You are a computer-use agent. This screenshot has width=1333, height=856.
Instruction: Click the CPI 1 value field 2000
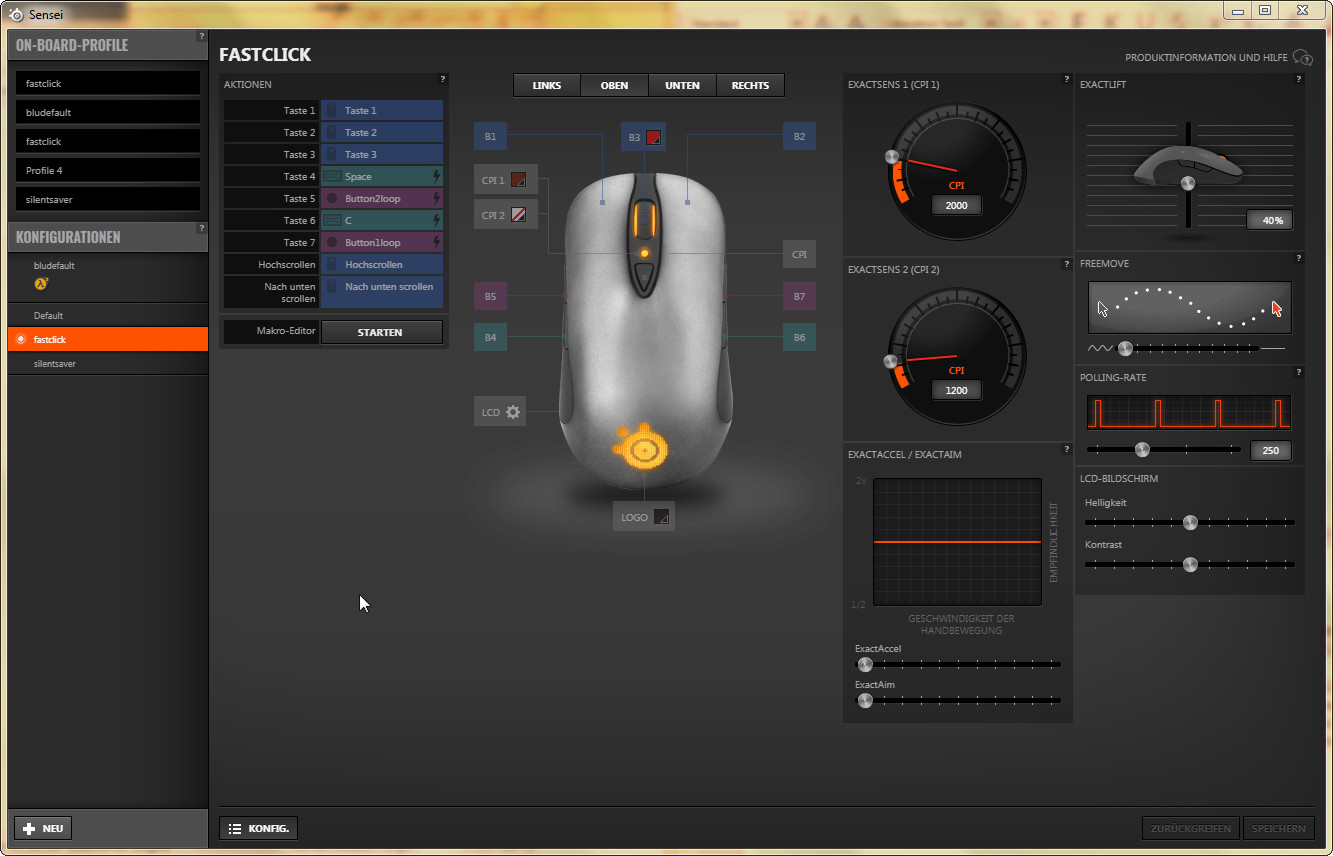(957, 205)
